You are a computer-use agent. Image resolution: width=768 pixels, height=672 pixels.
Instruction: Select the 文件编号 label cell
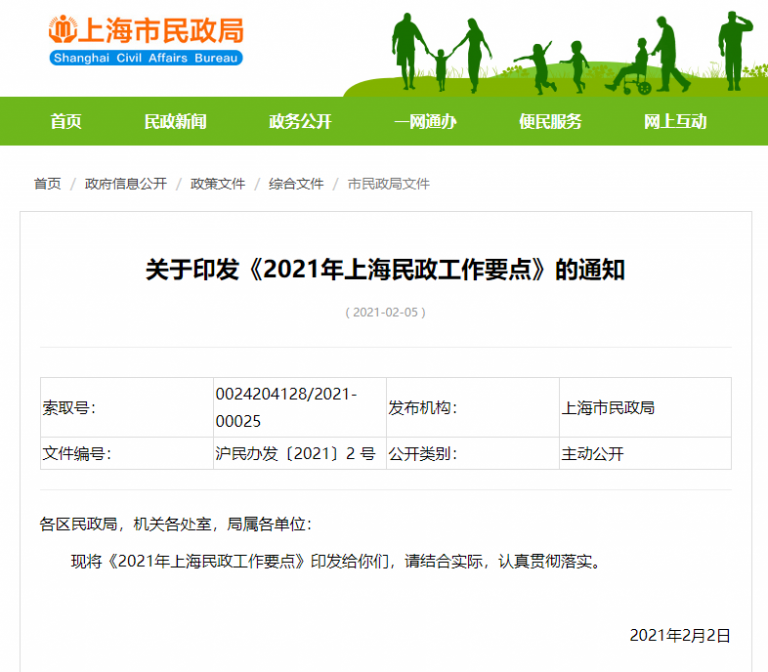tap(127, 454)
